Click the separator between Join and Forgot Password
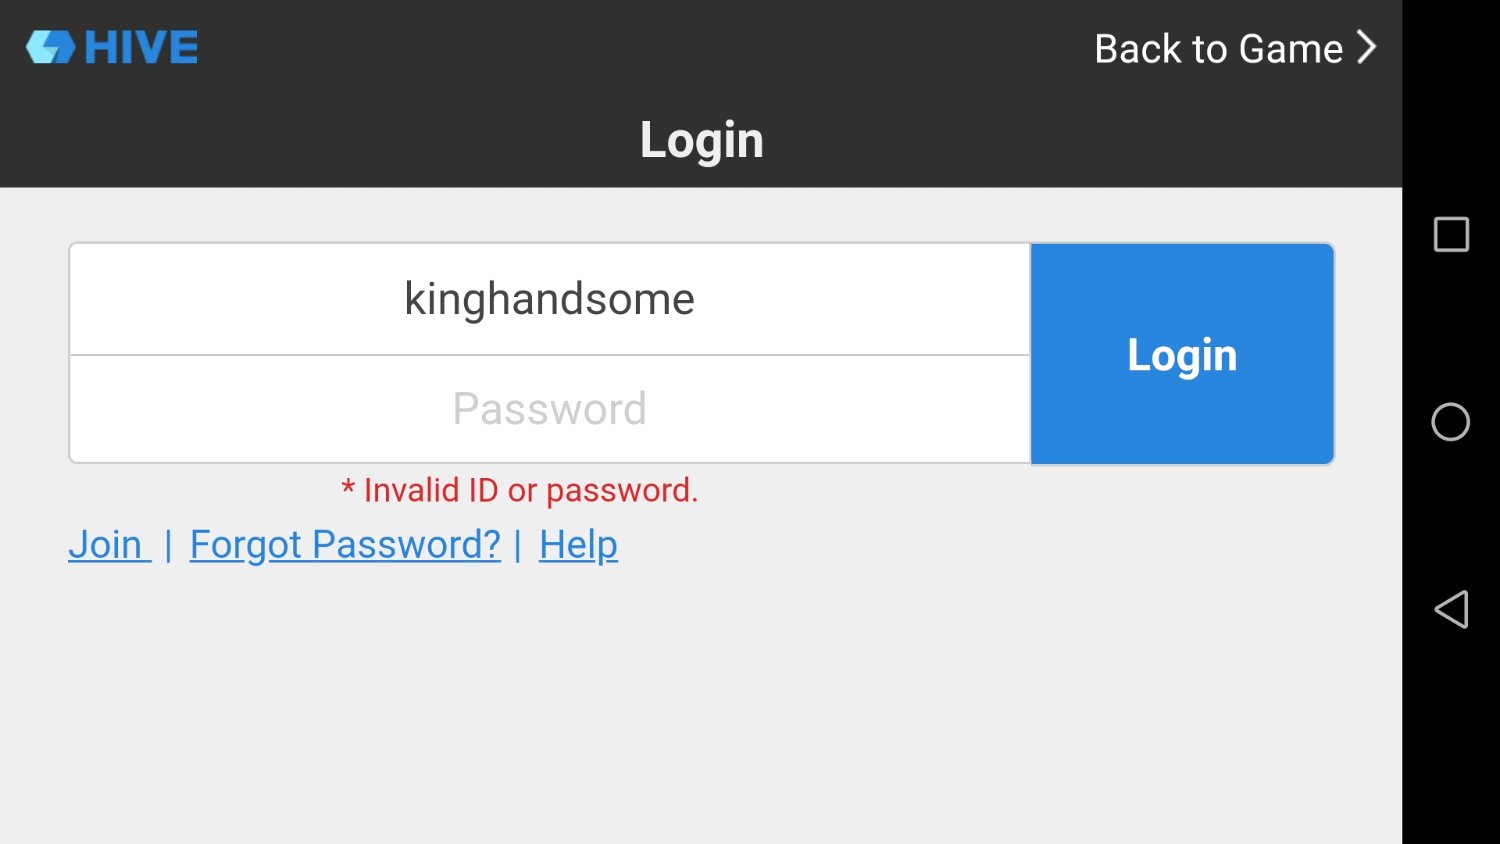 point(168,546)
